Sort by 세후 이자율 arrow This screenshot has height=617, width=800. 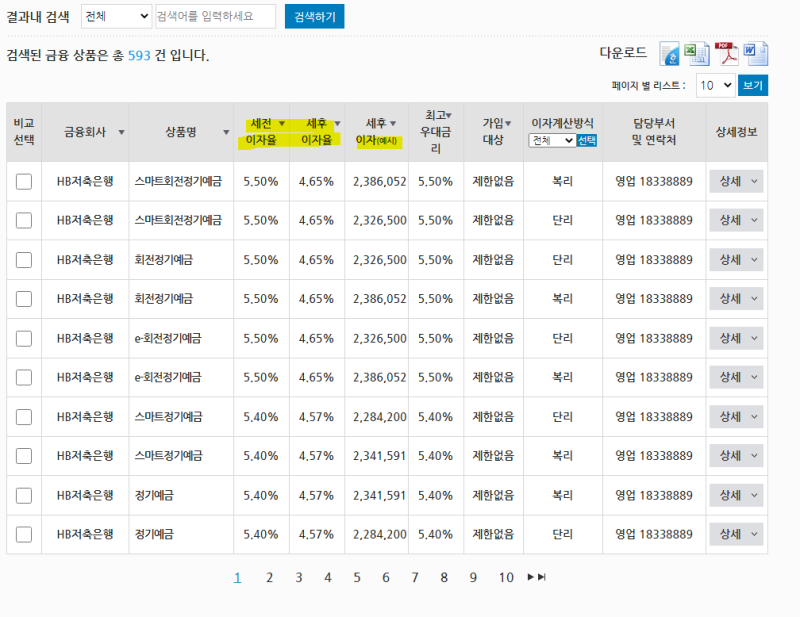(x=337, y=124)
